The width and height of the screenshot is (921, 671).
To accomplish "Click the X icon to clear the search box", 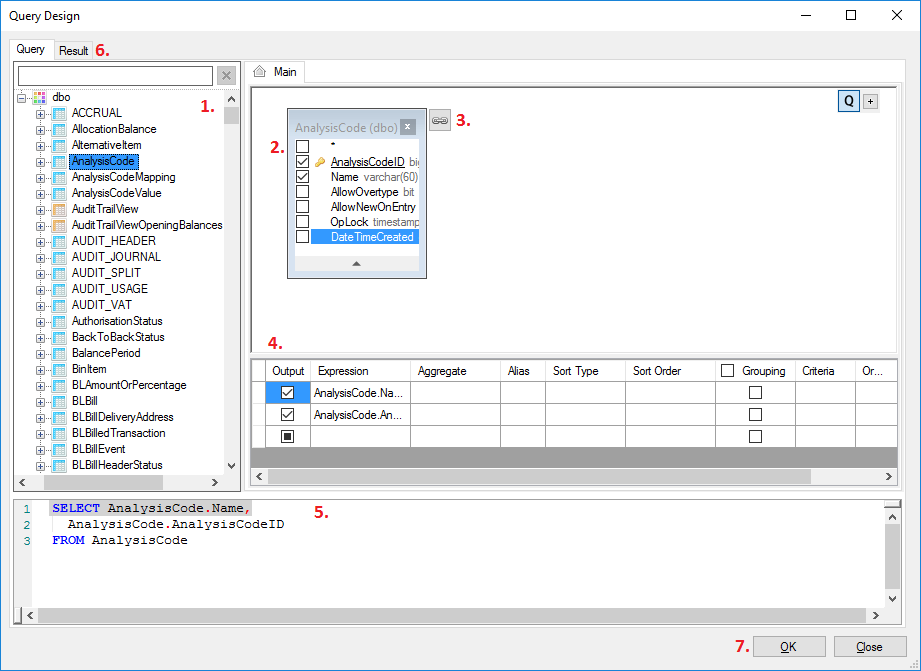I will tap(226, 75).
